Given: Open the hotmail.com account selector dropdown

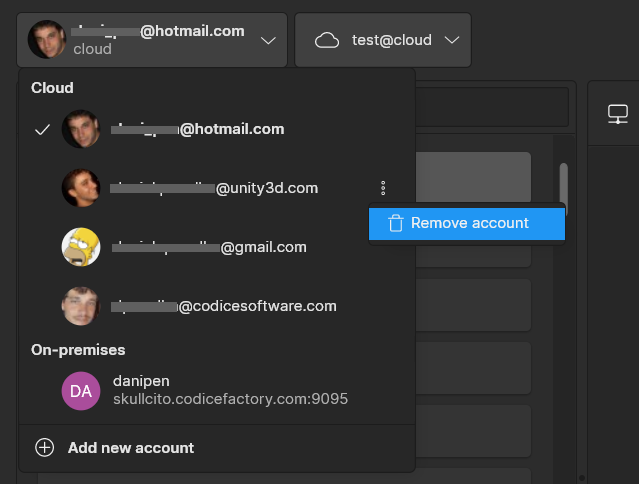Looking at the screenshot, I should (x=152, y=40).
